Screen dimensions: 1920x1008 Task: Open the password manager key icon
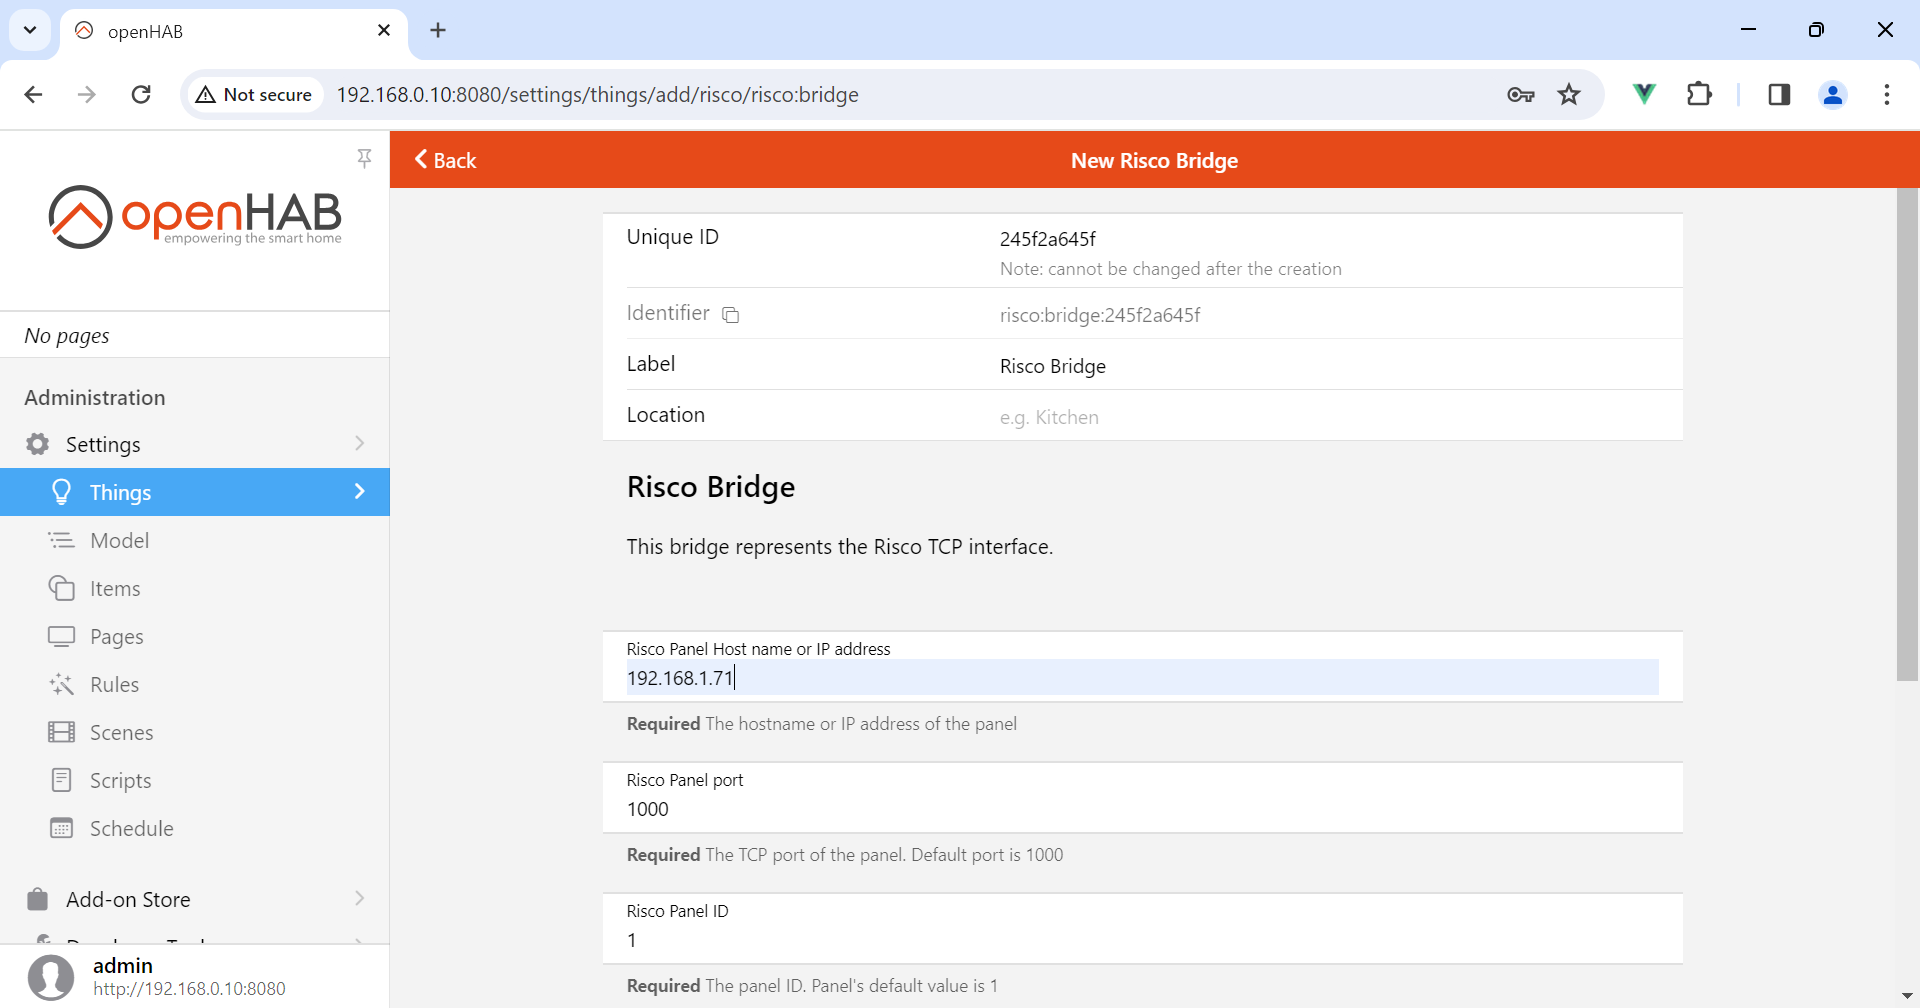[1520, 95]
